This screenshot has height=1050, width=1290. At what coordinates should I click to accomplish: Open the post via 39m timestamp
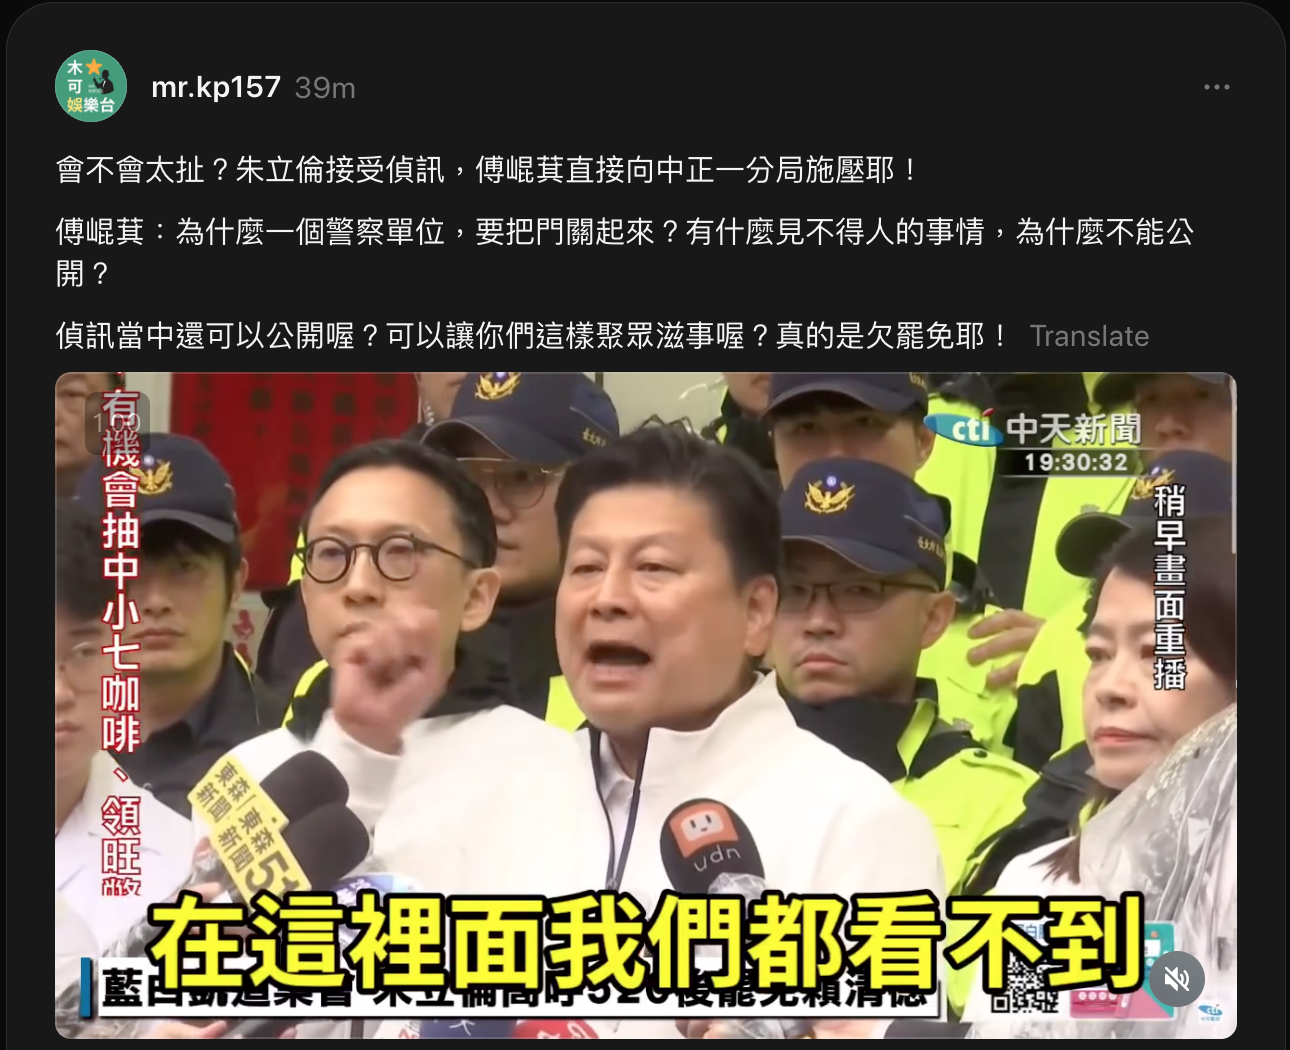point(325,88)
